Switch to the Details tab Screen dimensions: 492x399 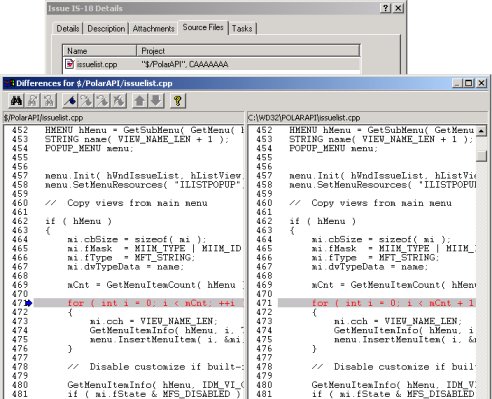[68, 29]
